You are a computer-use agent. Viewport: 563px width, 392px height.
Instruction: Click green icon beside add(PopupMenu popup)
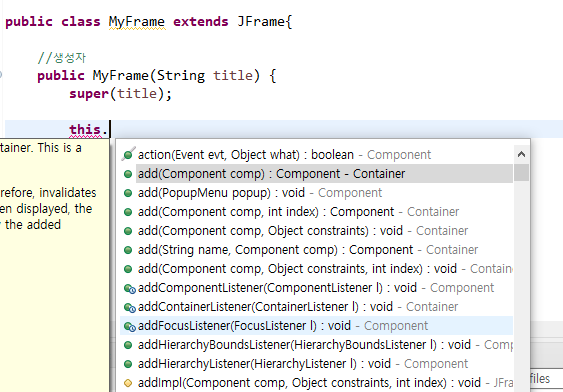[128, 193]
